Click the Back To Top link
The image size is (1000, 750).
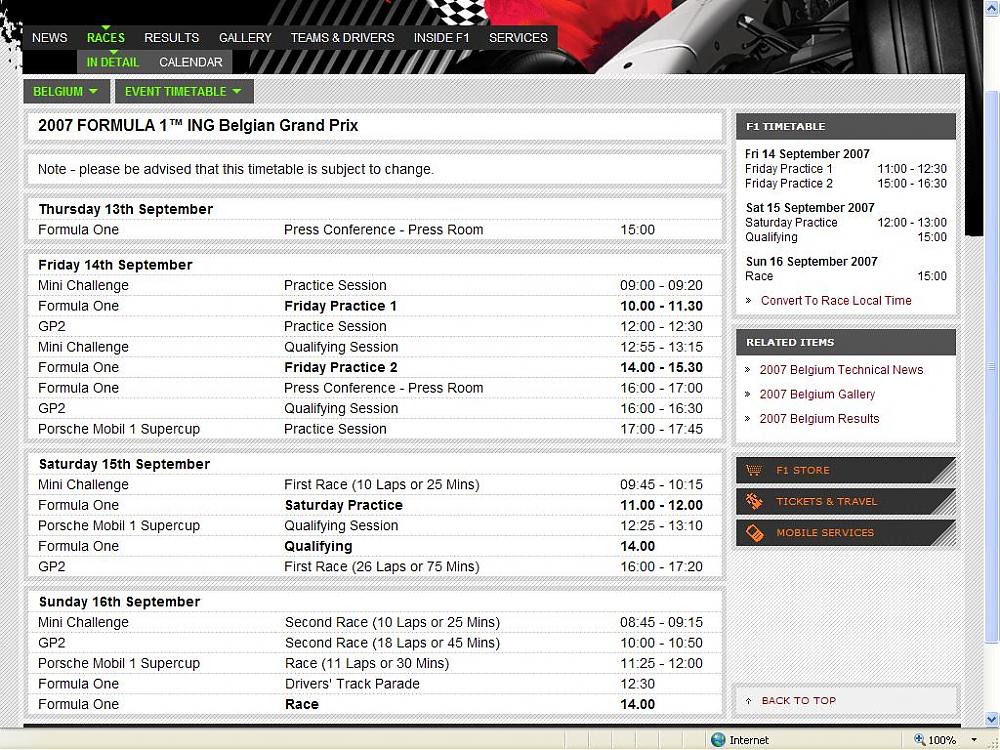point(798,701)
